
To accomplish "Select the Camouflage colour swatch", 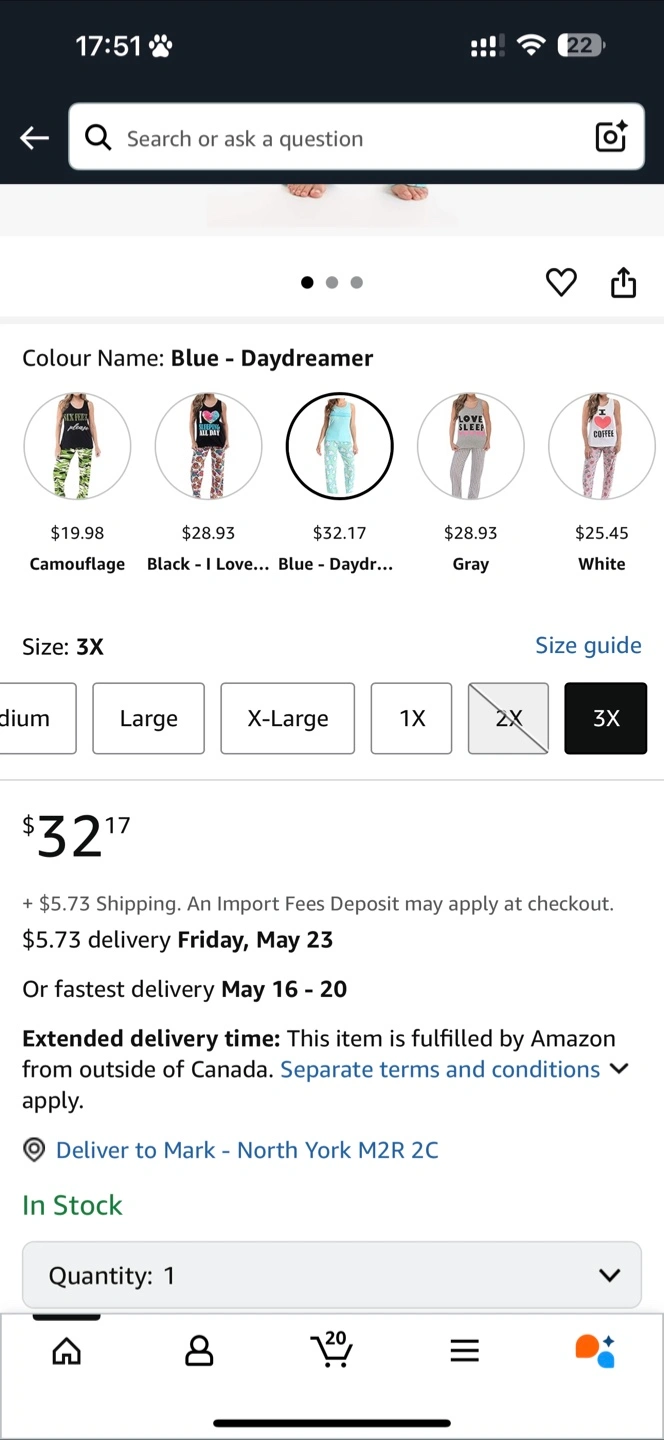I will click(77, 446).
